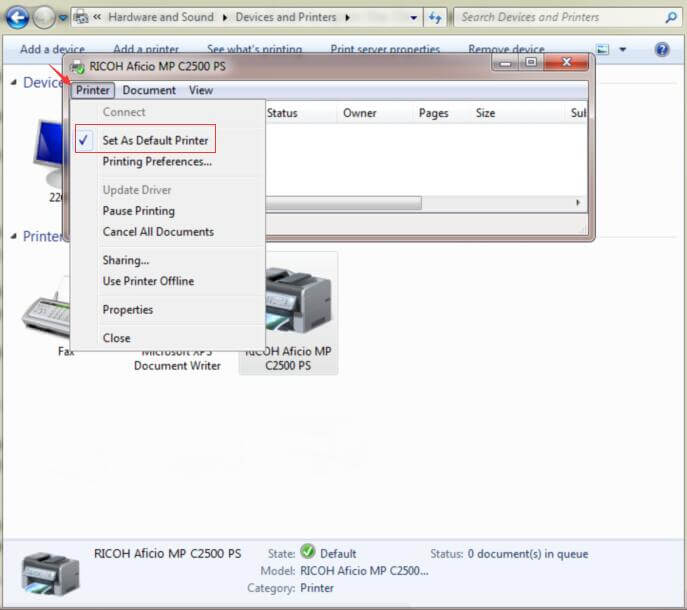Open the view options dropdown arrow

point(623,50)
